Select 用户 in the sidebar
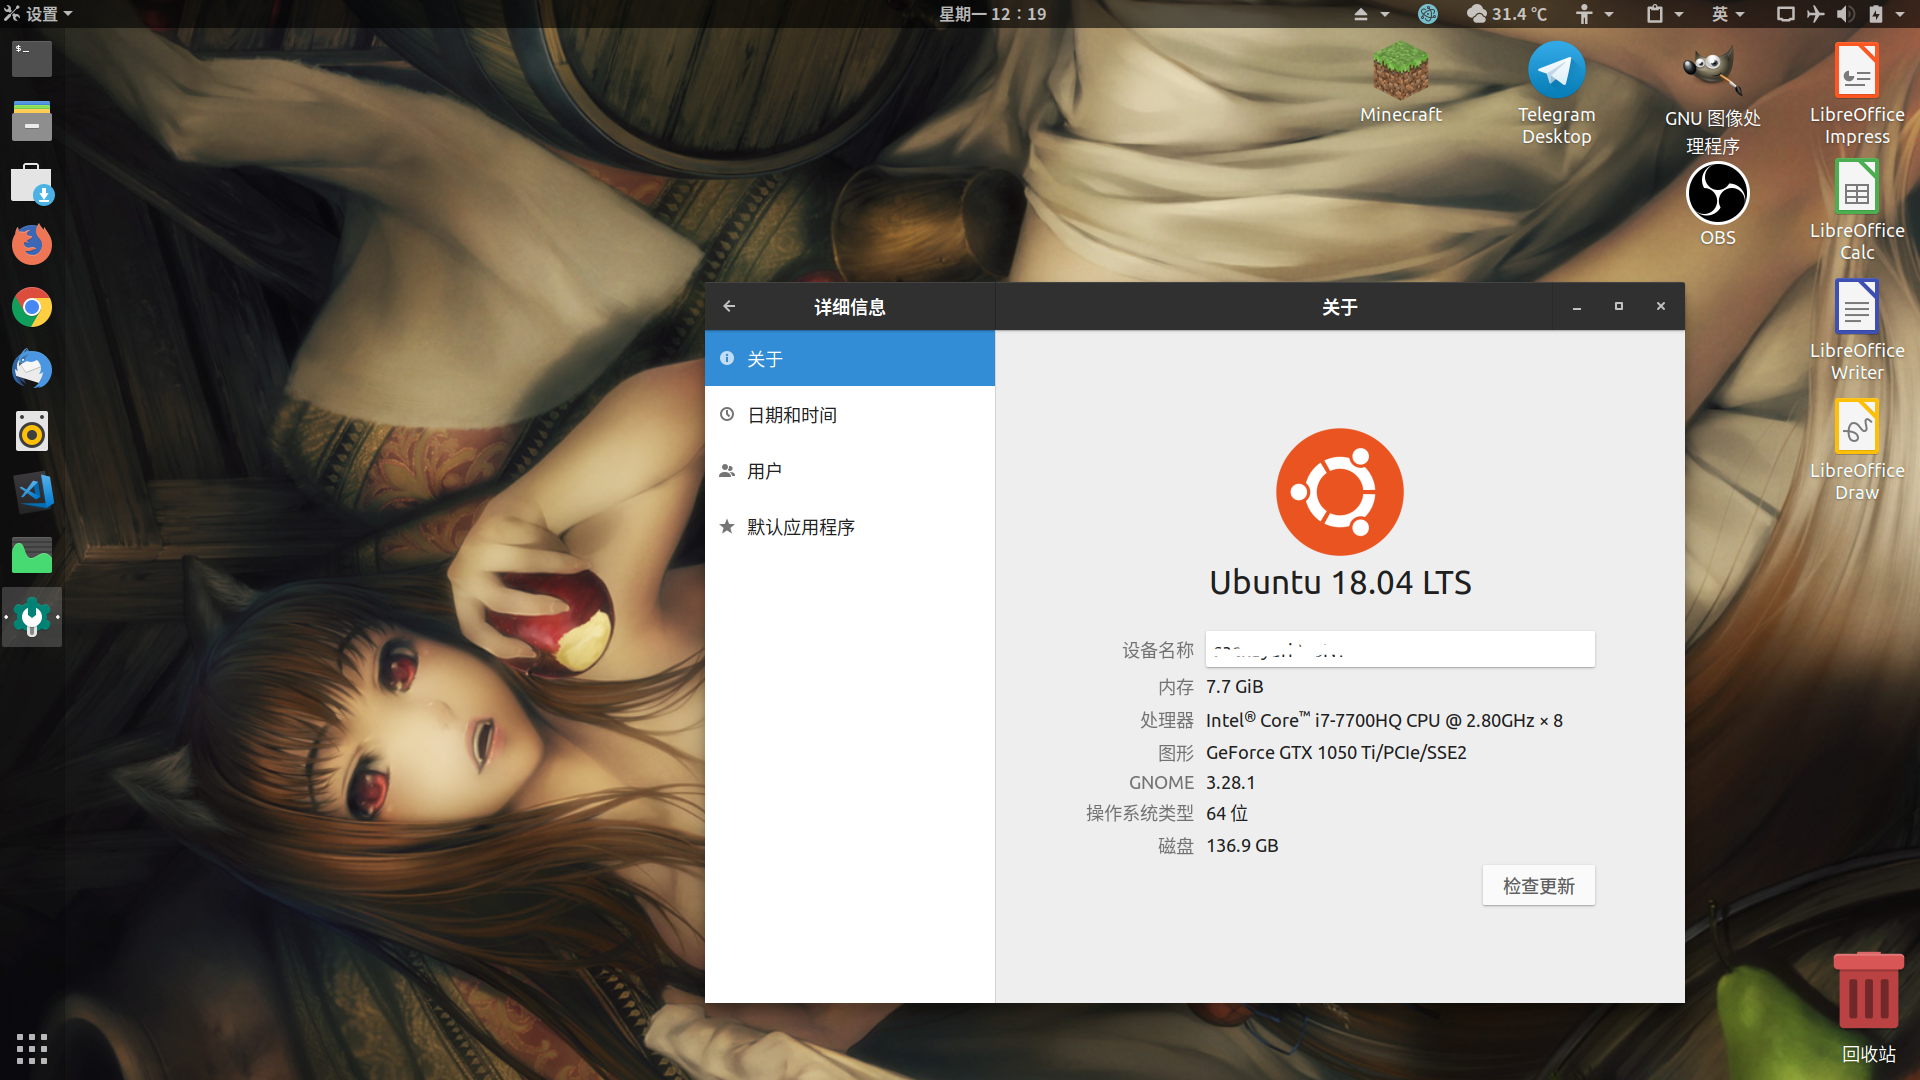This screenshot has width=1920, height=1080. (x=850, y=470)
